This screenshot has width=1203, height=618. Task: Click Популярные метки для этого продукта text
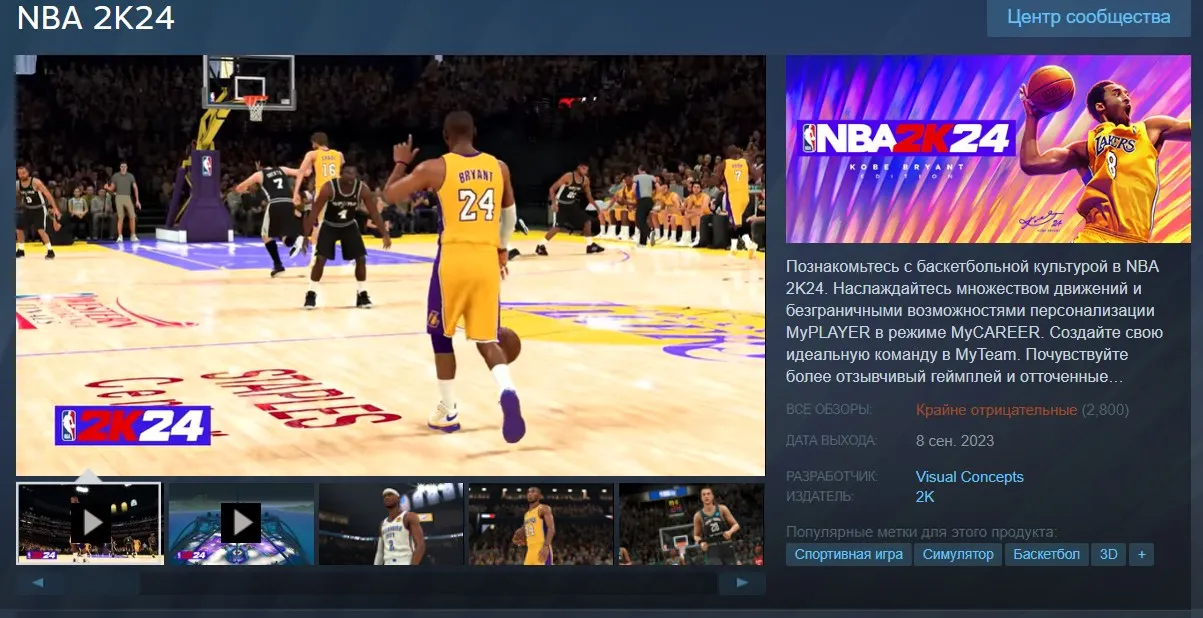(x=921, y=532)
